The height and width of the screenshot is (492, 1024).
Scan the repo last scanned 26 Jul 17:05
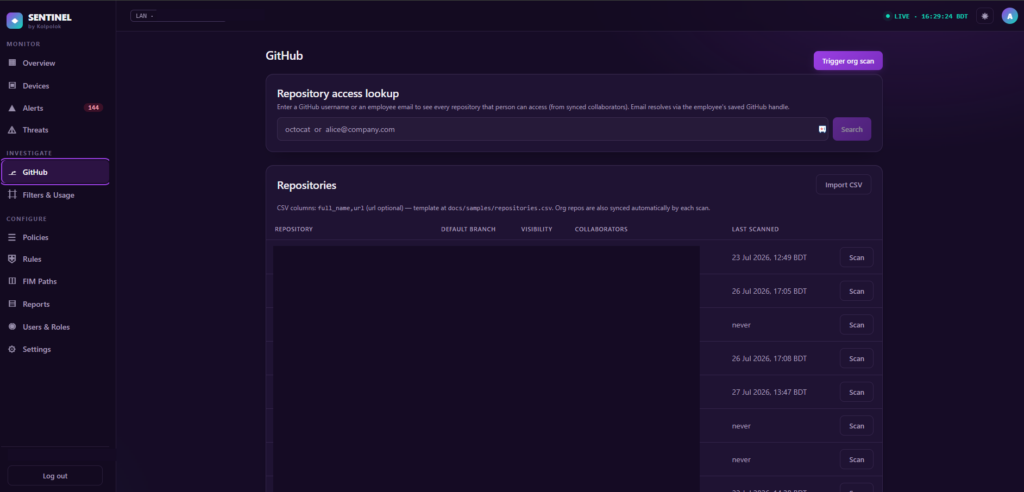pyautogui.click(x=856, y=291)
